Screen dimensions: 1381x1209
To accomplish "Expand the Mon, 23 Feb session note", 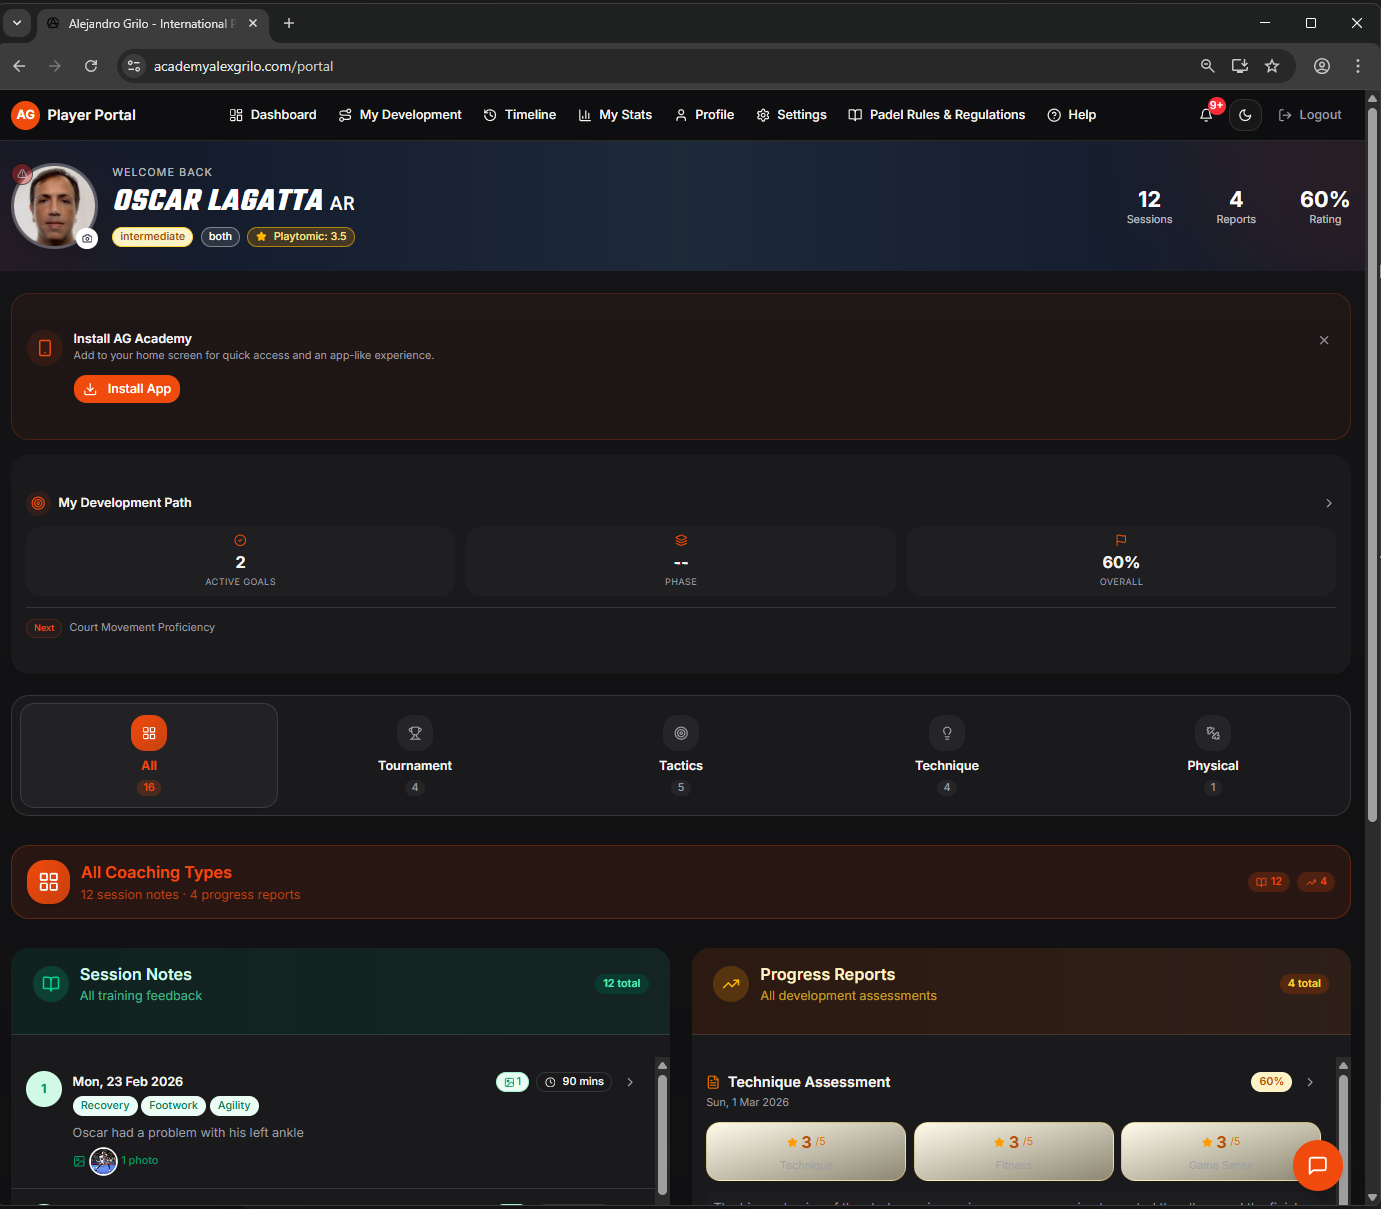I will 630,1082.
